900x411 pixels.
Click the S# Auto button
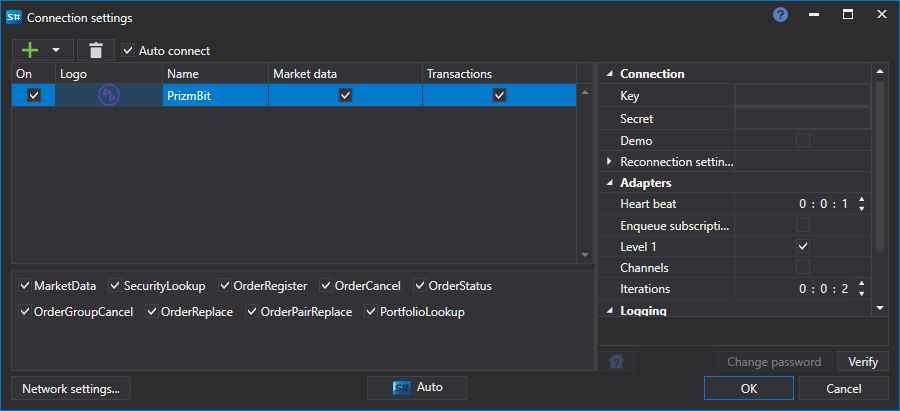(x=417, y=387)
